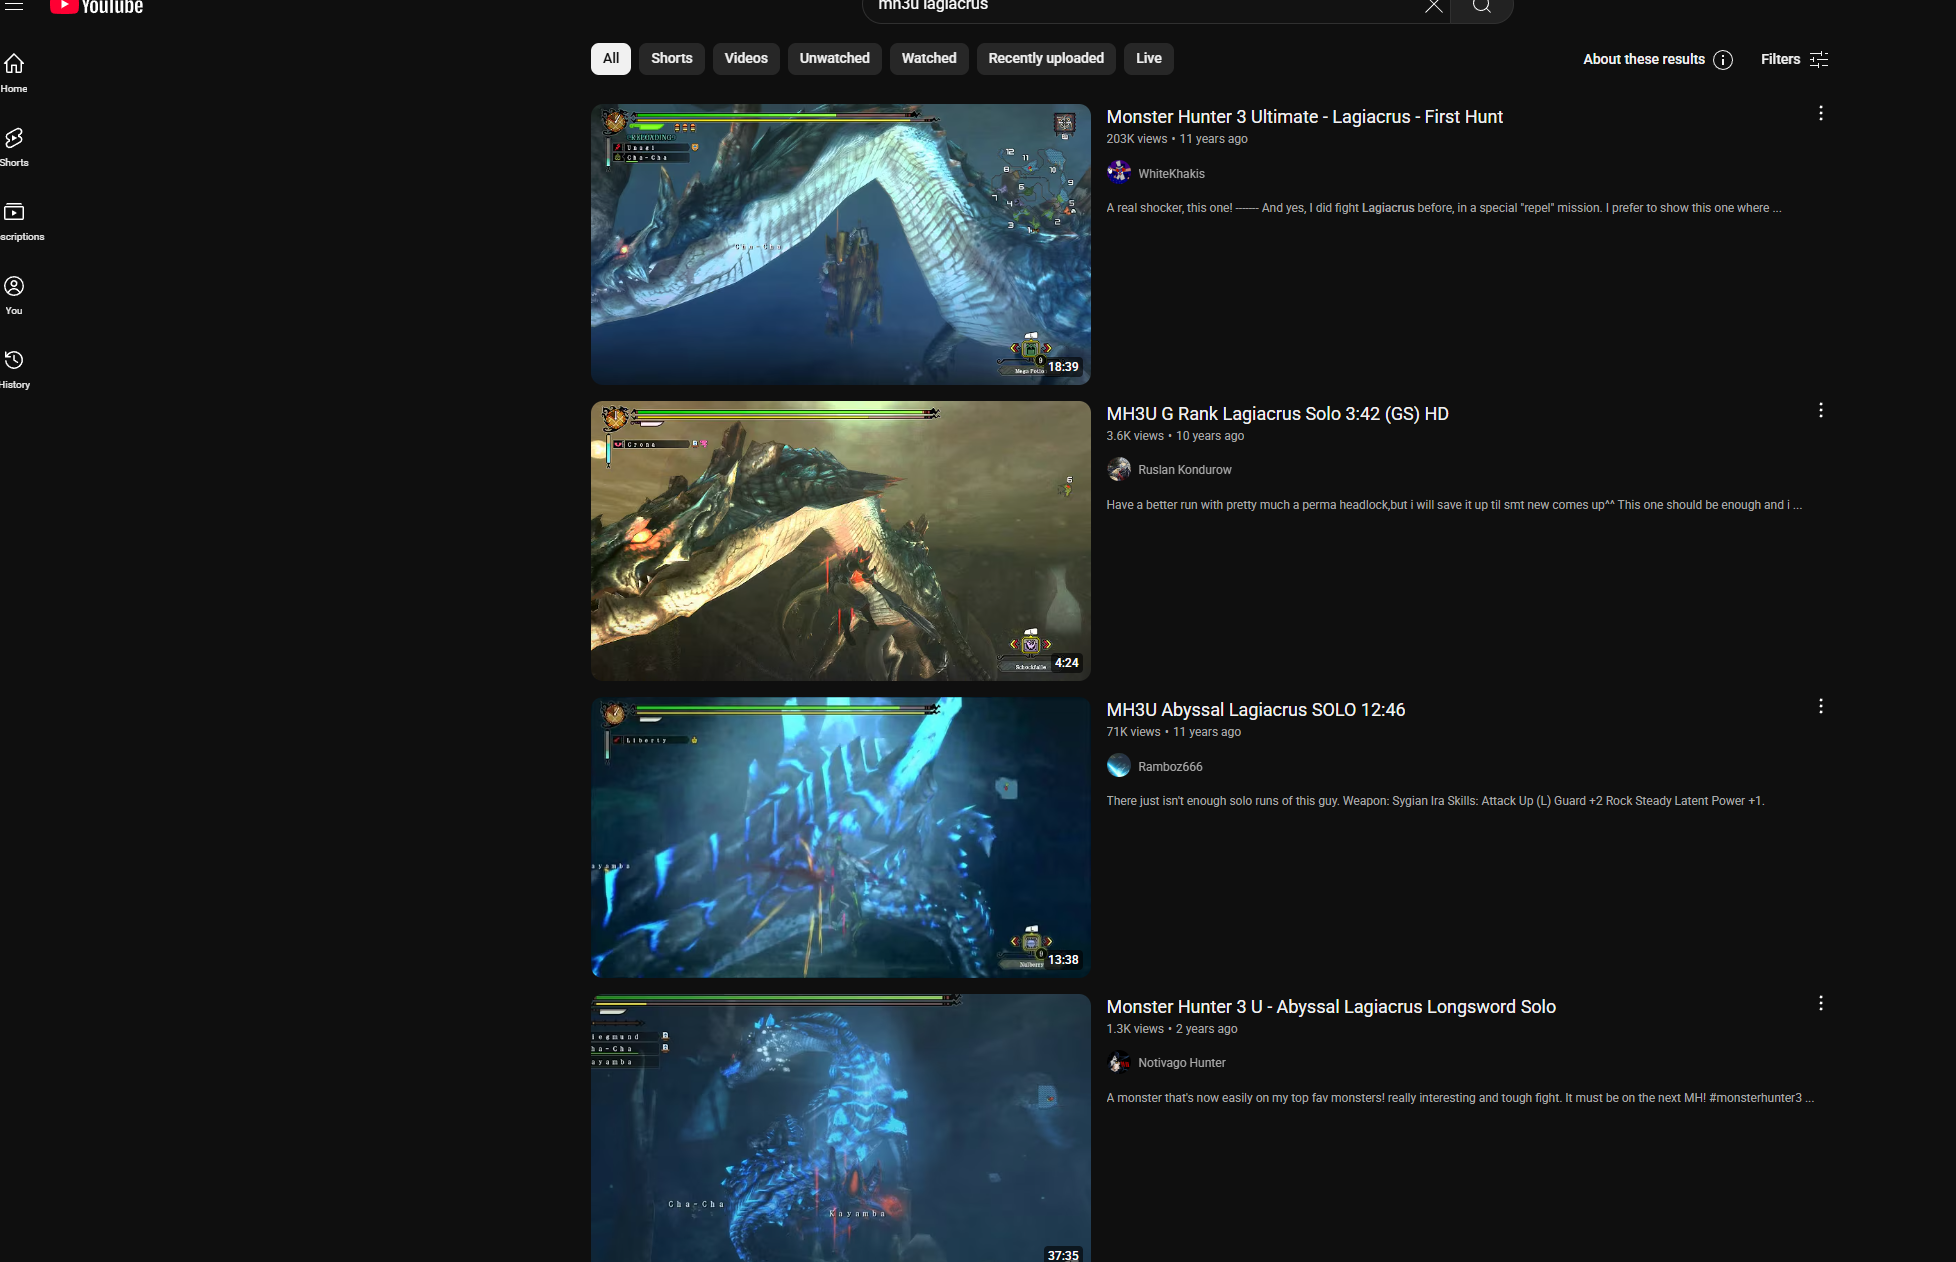Open Notivago Hunter channel avatar

(1119, 1062)
